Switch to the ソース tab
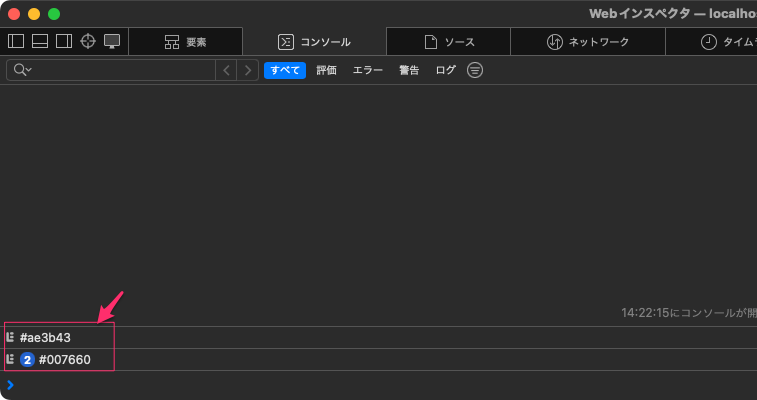Image resolution: width=757 pixels, height=400 pixels. (448, 42)
